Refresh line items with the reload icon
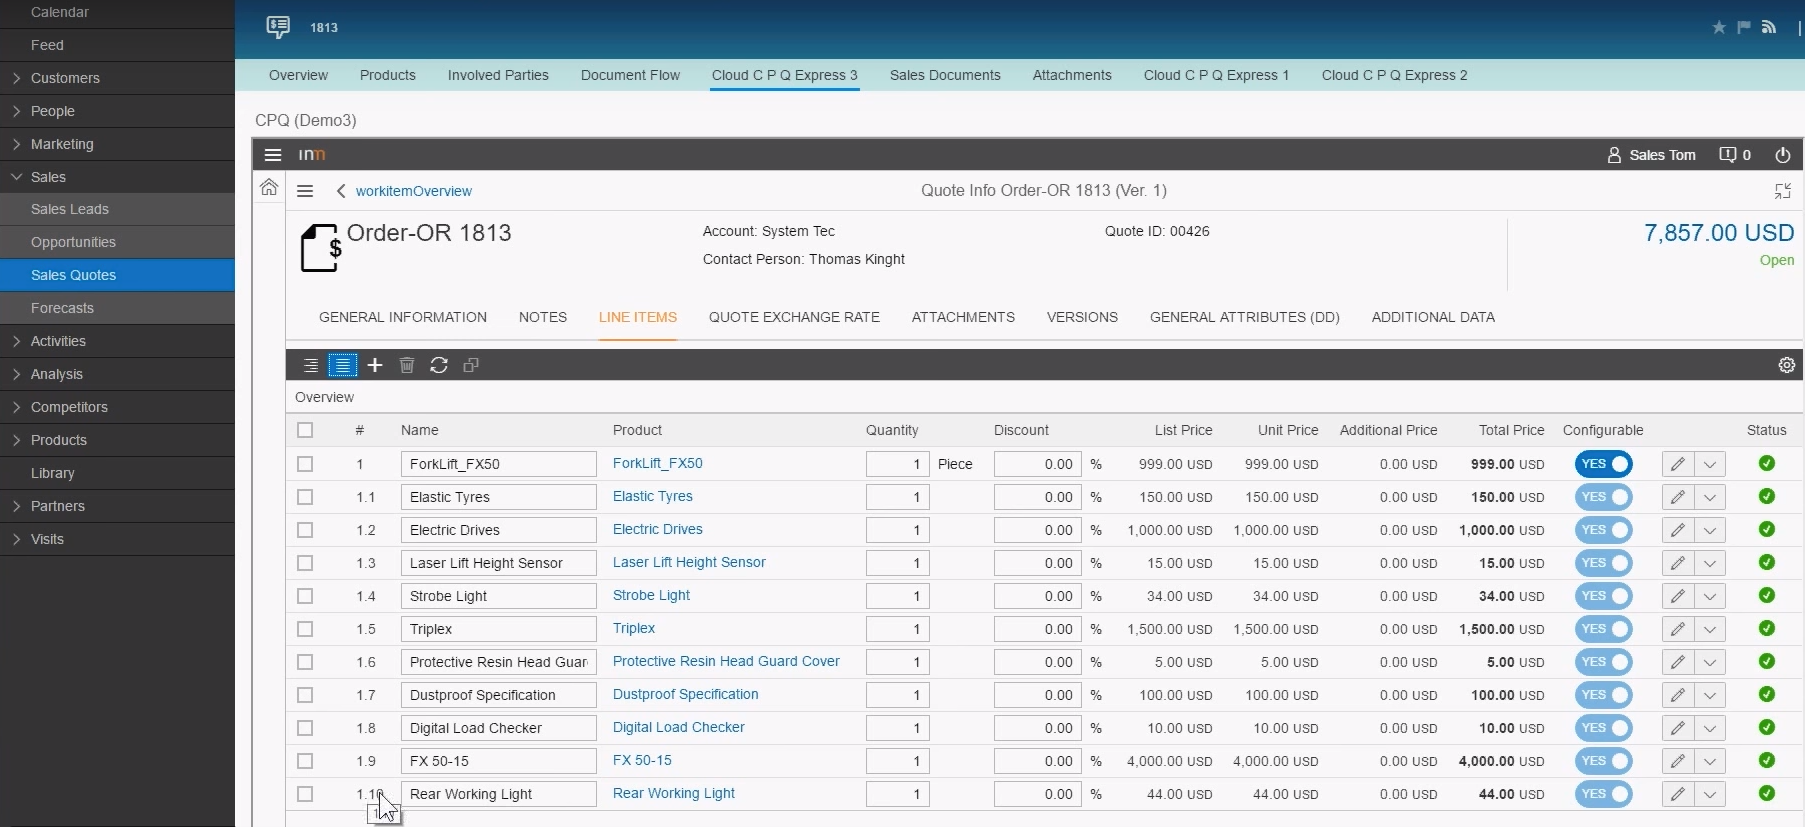1805x827 pixels. tap(439, 365)
